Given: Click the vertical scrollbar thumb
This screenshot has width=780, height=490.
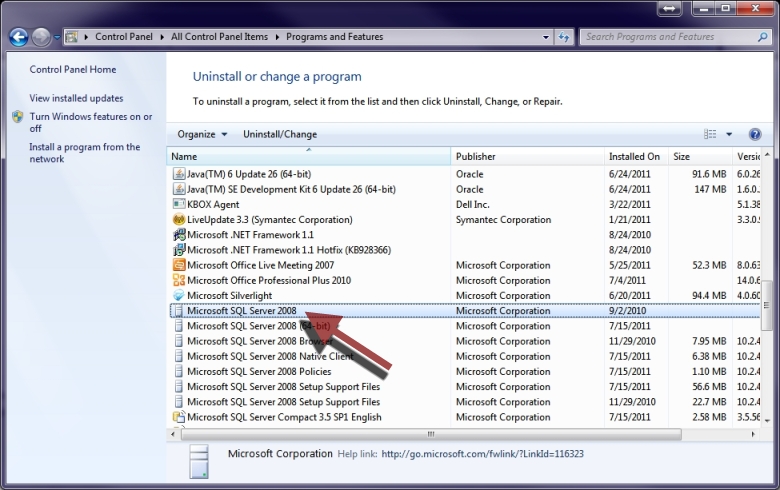Looking at the screenshot, I should click(x=767, y=305).
